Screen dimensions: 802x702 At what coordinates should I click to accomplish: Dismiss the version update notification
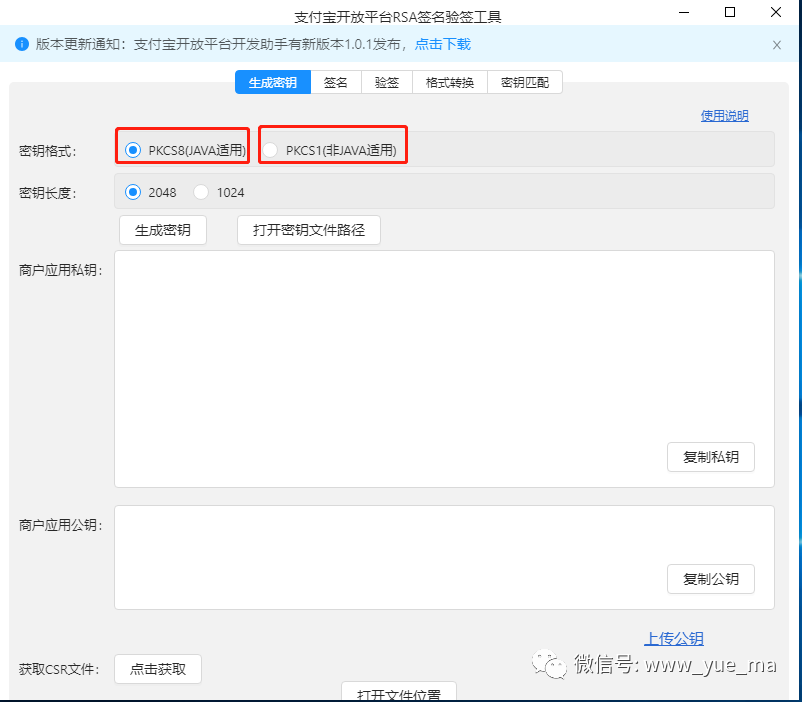point(776,45)
